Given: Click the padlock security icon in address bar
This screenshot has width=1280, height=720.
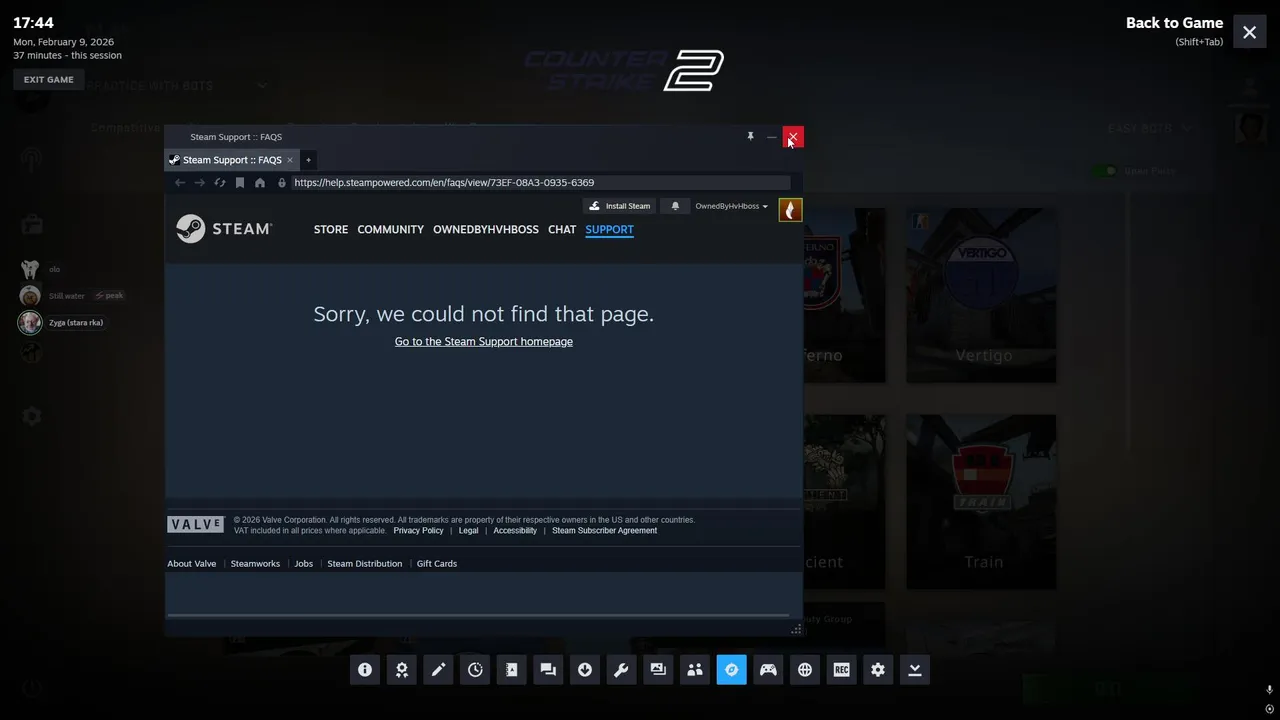Looking at the screenshot, I should (282, 183).
